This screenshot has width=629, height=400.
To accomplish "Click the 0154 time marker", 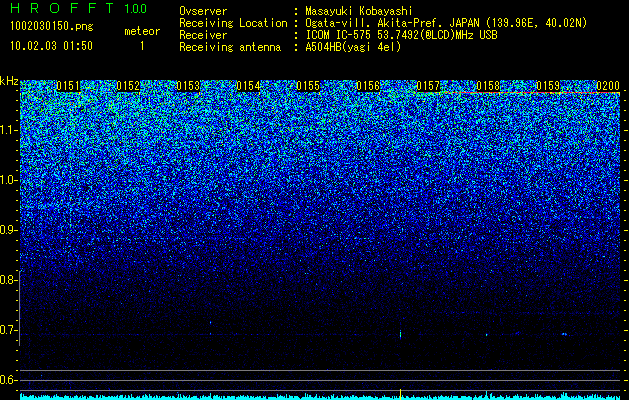I will point(248,86).
